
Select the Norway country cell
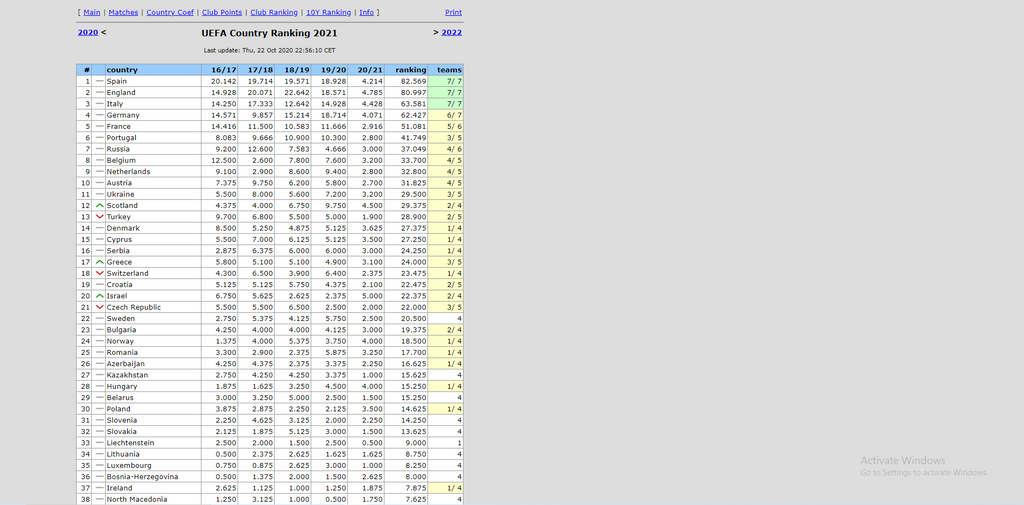pyautogui.click(x=153, y=341)
